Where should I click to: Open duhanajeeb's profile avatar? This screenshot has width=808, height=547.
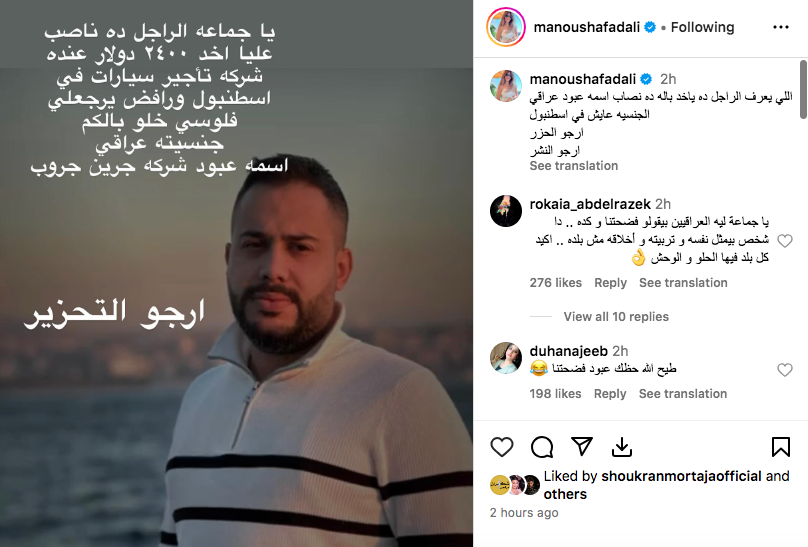tap(506, 358)
